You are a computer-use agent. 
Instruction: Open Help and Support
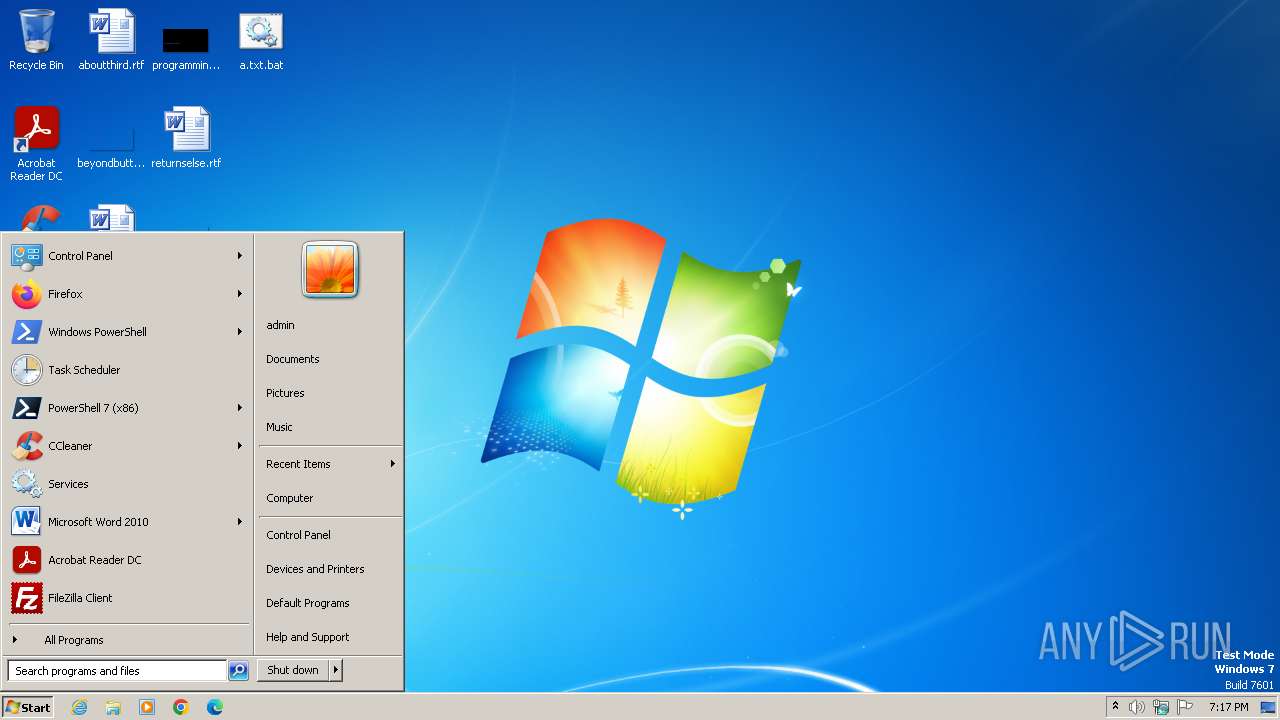(x=330, y=637)
